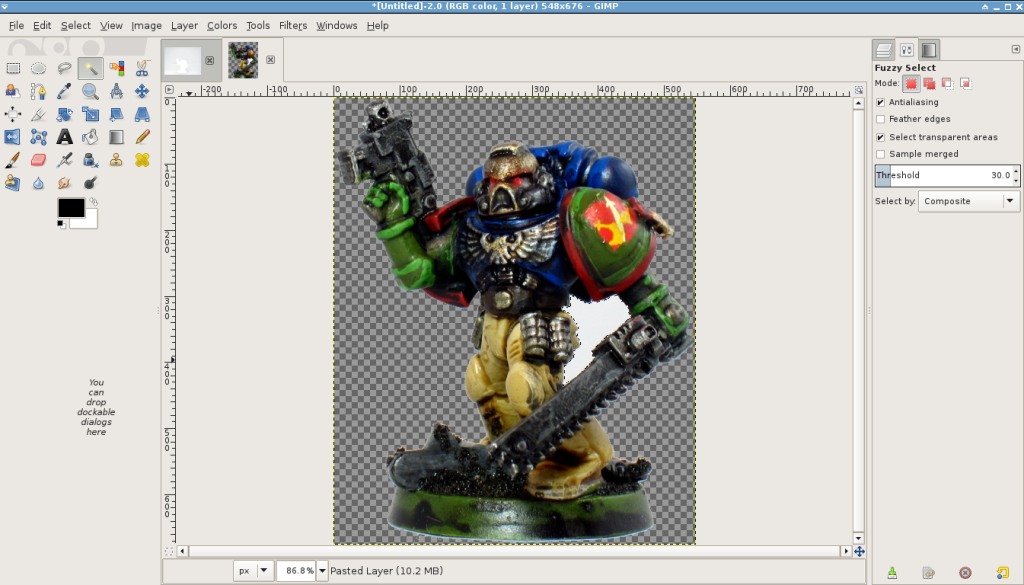Open the zoom percentage dropdown arrow
Screen dimensions: 1024x585
(x=322, y=571)
